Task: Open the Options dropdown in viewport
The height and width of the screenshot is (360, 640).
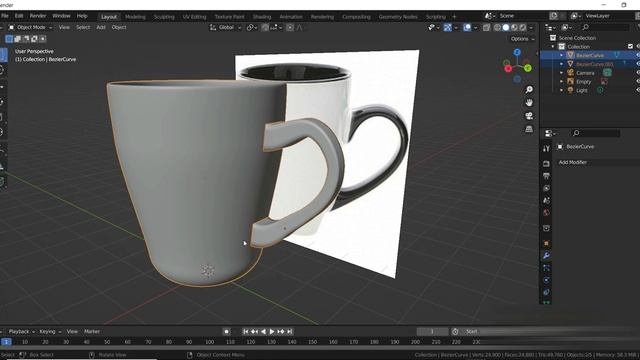Action: [x=522, y=39]
